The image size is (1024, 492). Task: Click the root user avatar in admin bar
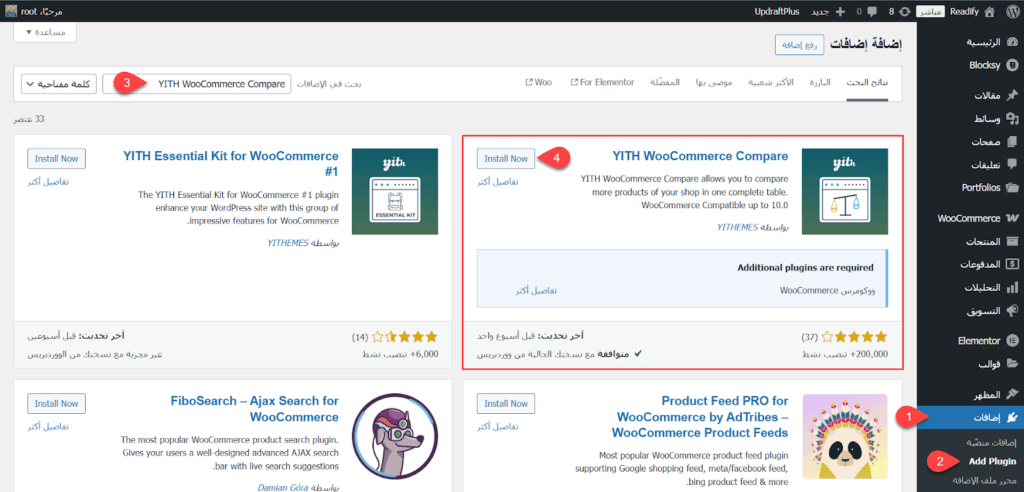pyautogui.click(x=10, y=12)
